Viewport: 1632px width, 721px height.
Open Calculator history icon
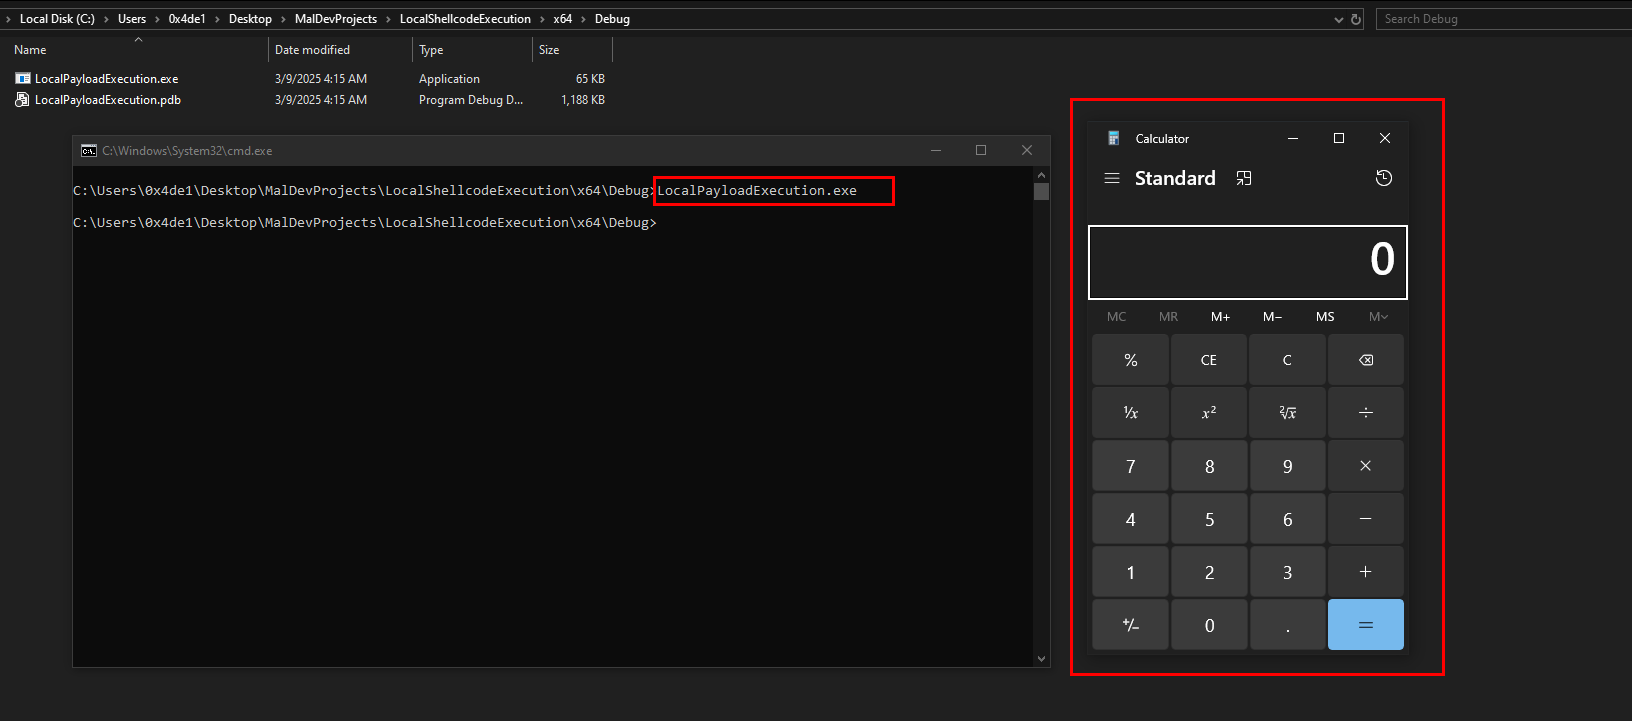[x=1384, y=178]
